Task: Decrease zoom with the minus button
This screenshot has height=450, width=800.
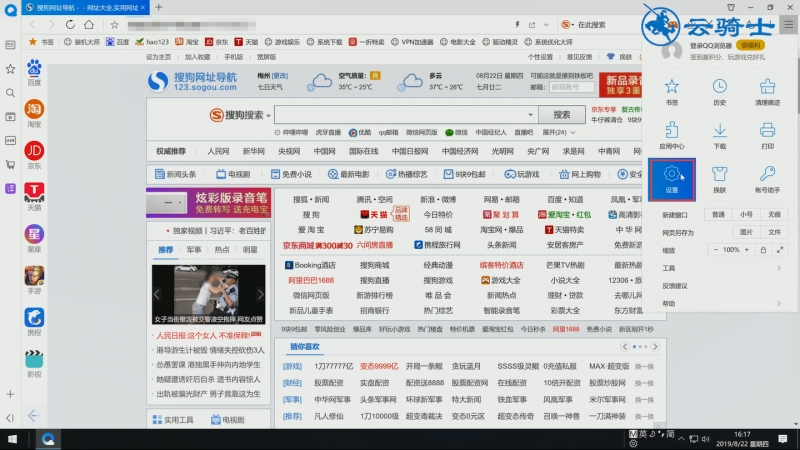Action: 716,249
